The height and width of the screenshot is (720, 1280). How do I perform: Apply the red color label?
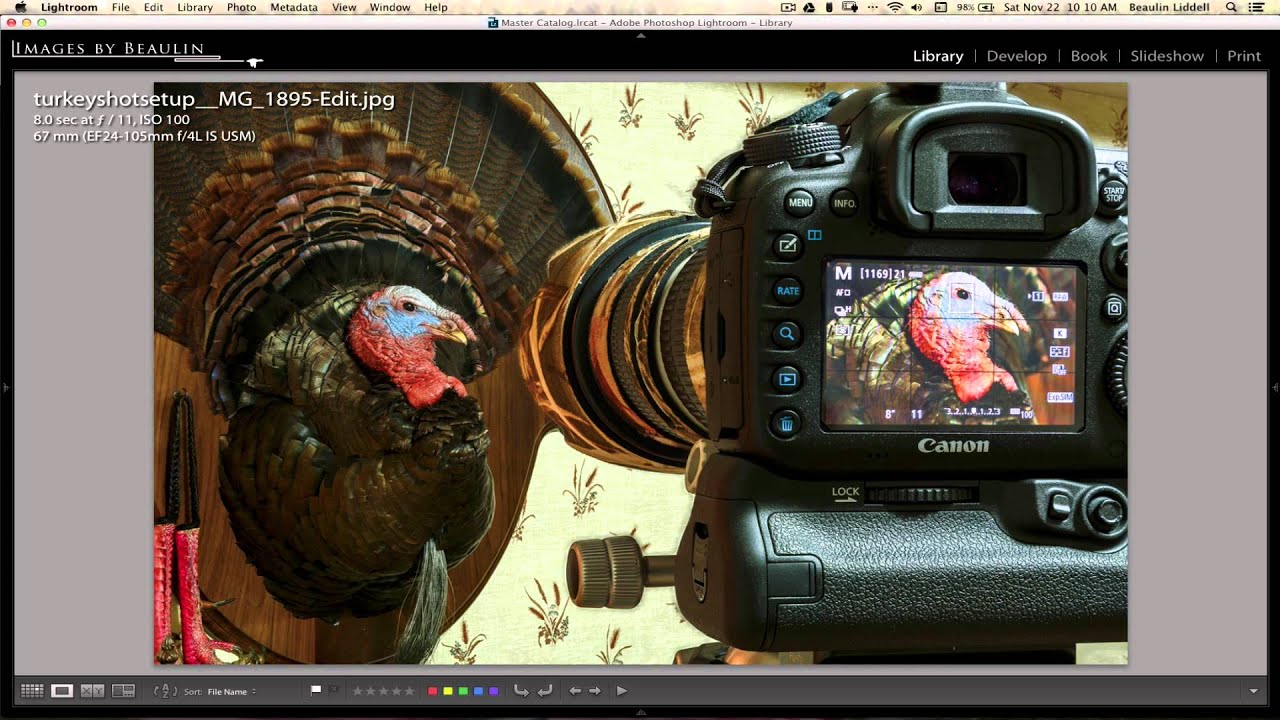pos(432,691)
